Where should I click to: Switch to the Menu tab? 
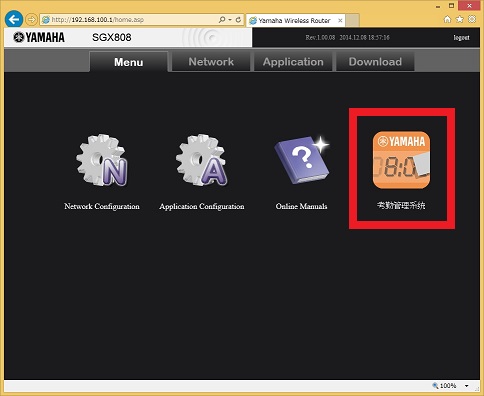(x=129, y=62)
